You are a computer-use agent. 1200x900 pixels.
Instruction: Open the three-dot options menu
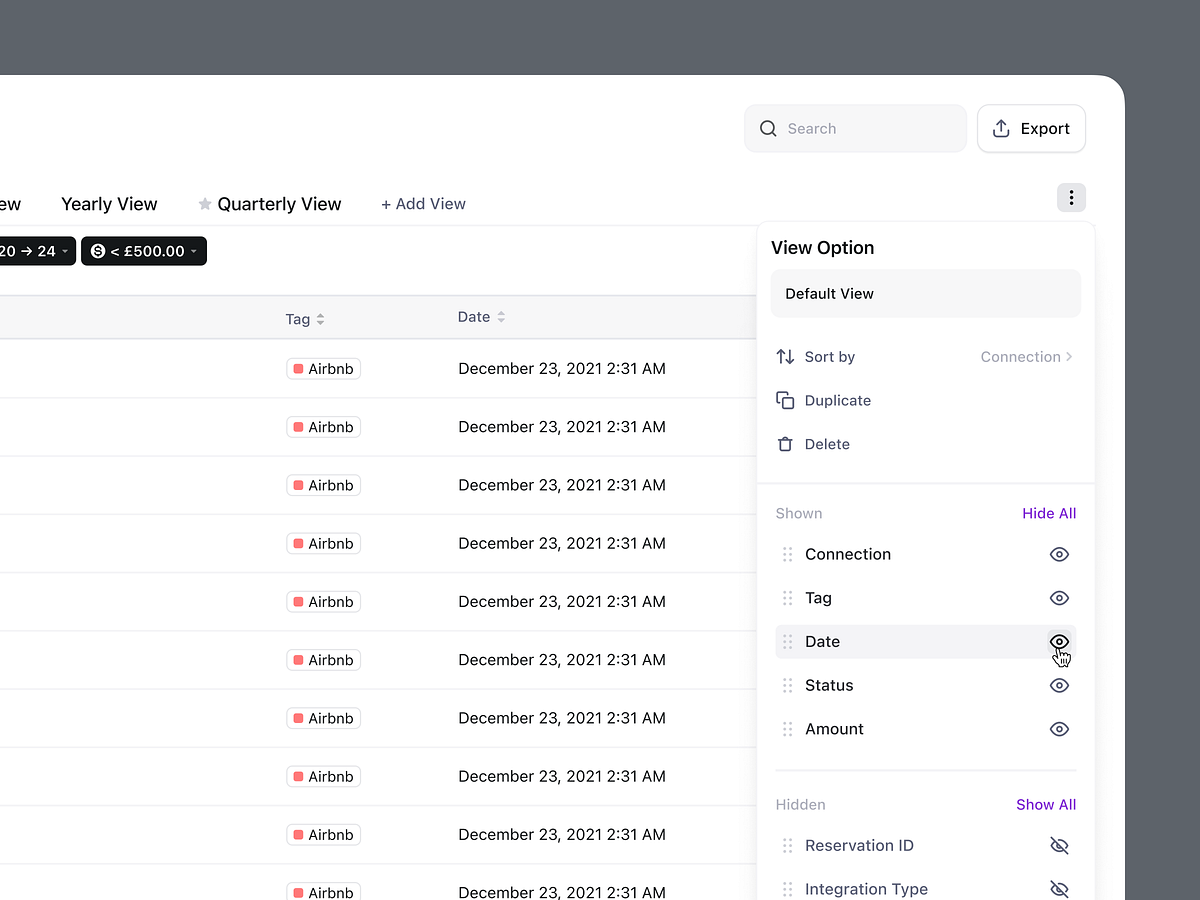(1071, 197)
